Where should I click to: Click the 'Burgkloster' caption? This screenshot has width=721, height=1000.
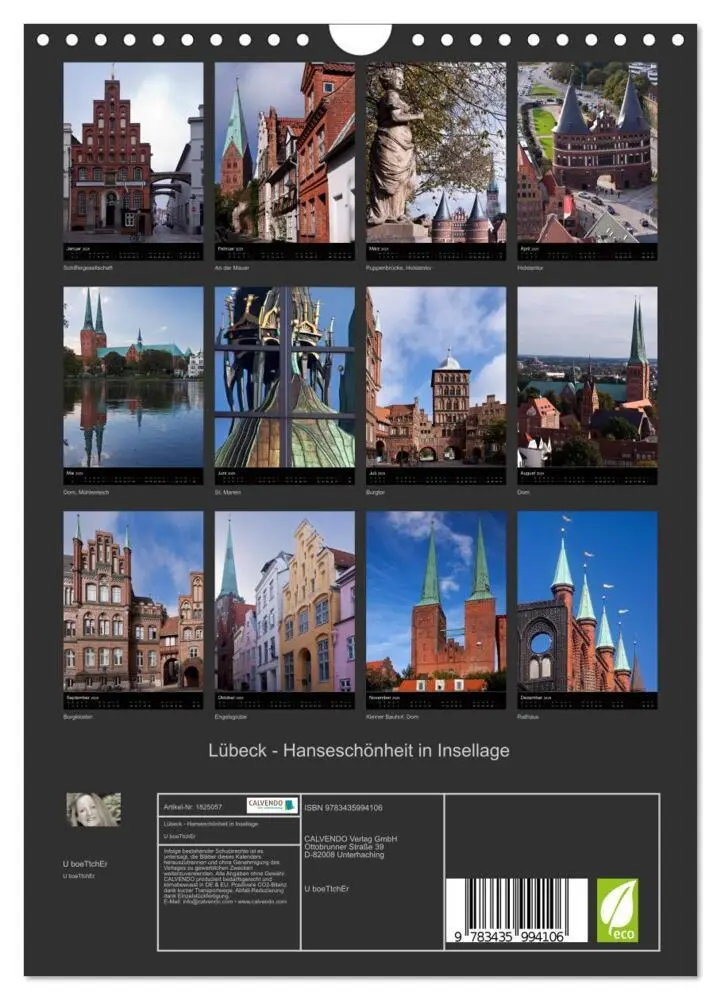pos(78,717)
